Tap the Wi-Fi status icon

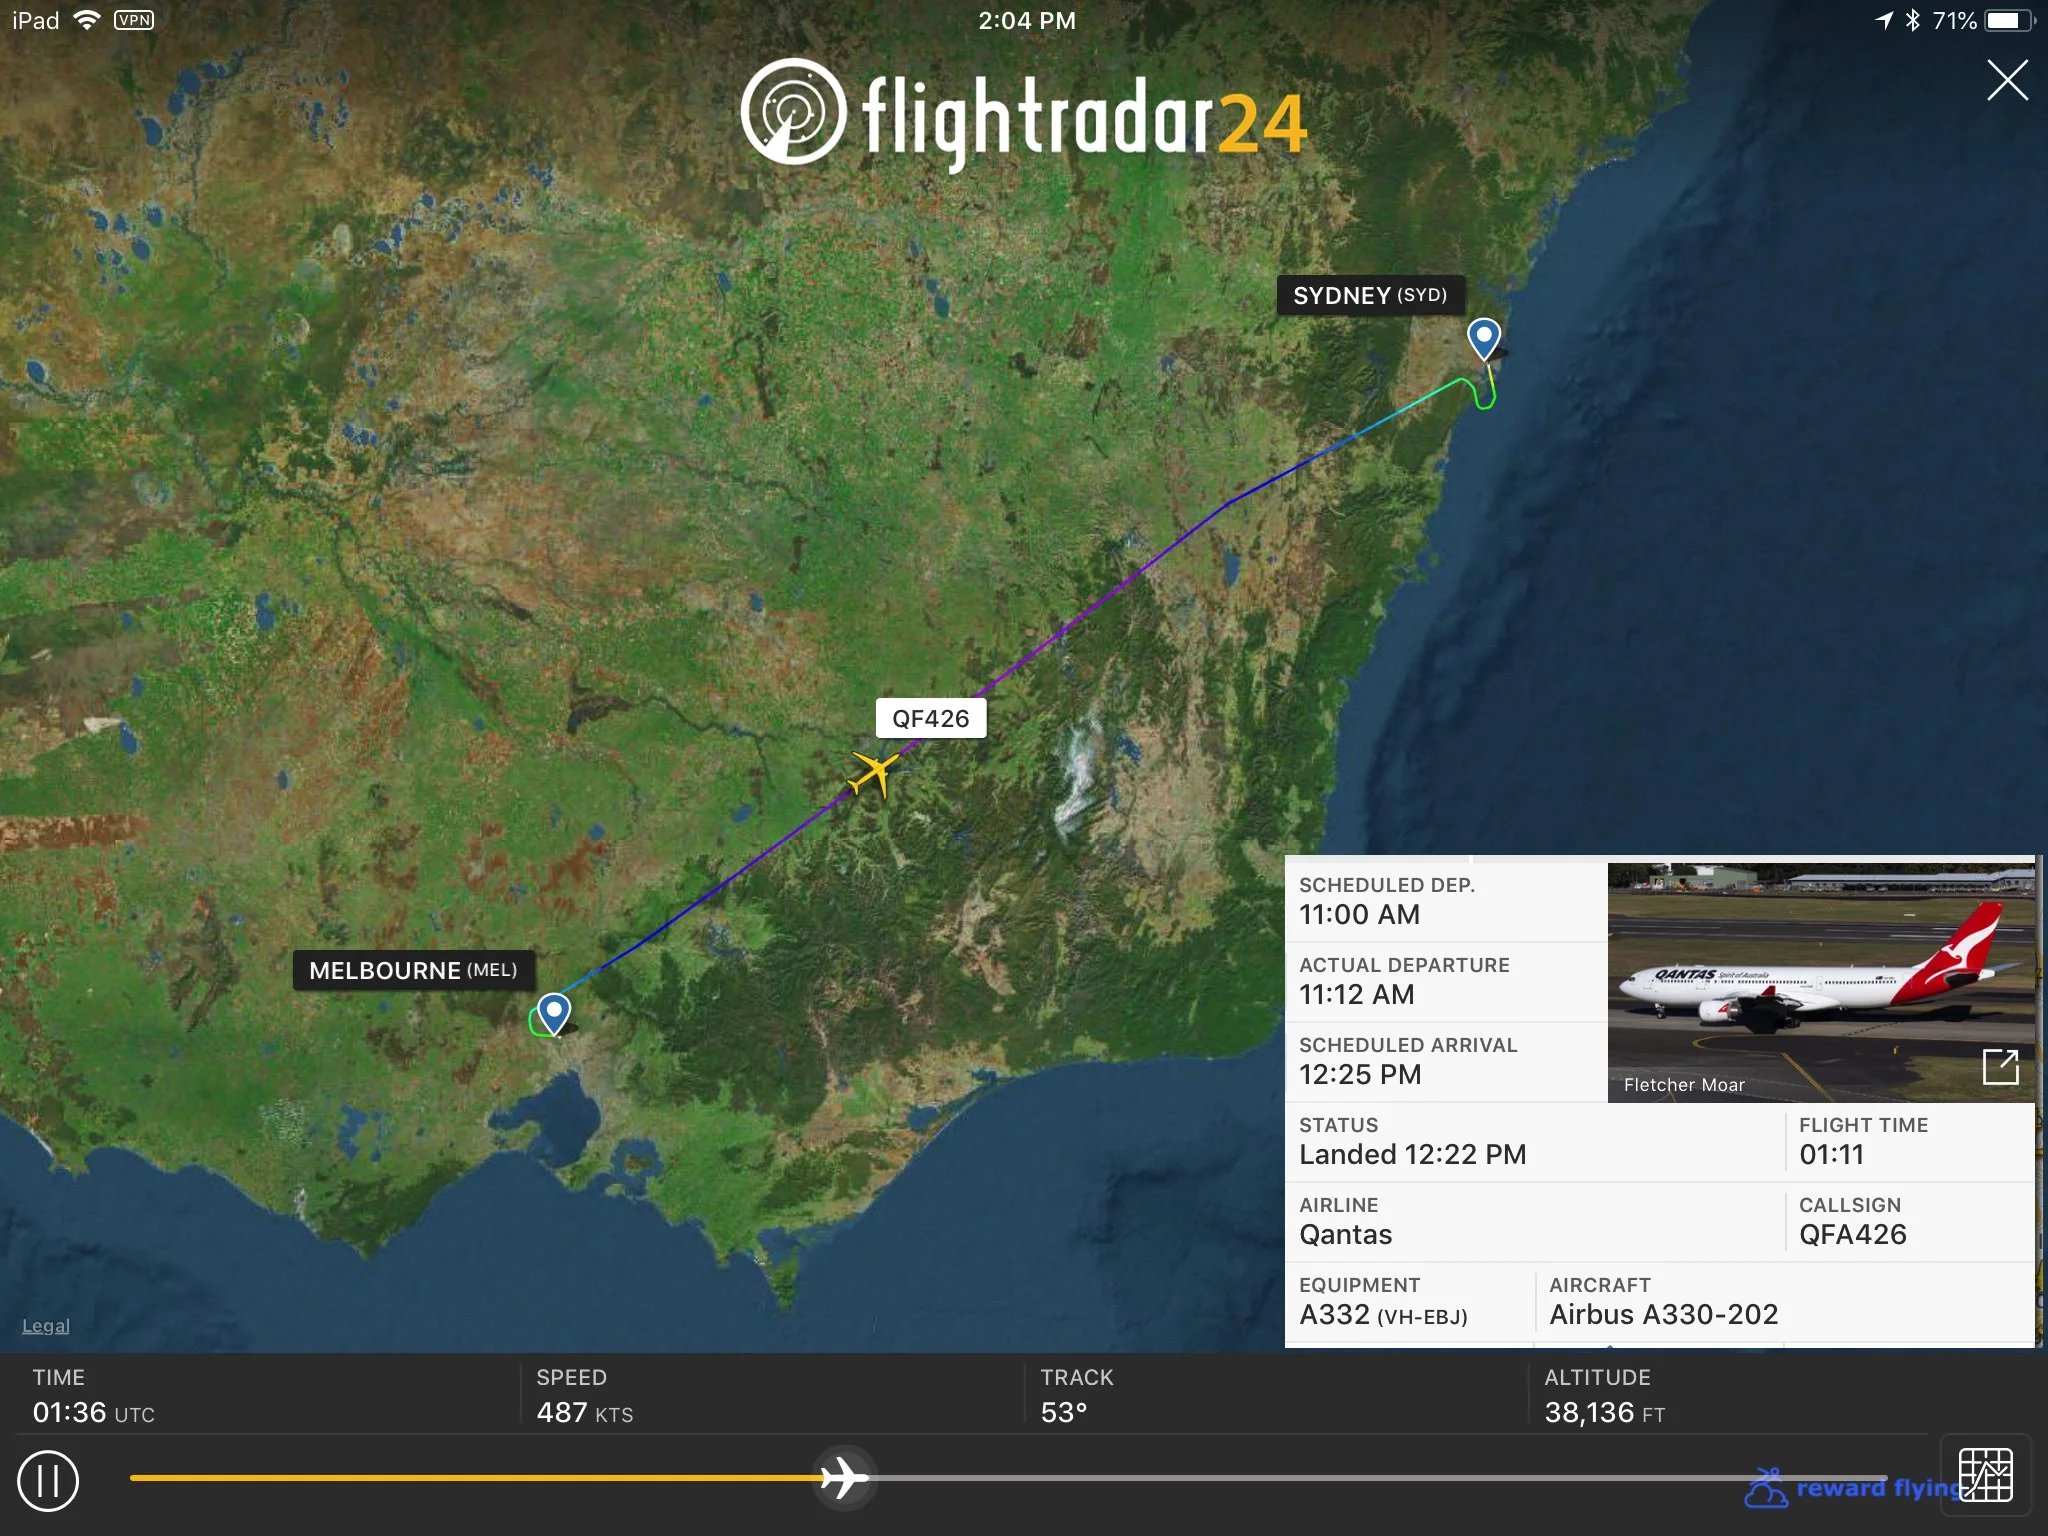pos(88,20)
